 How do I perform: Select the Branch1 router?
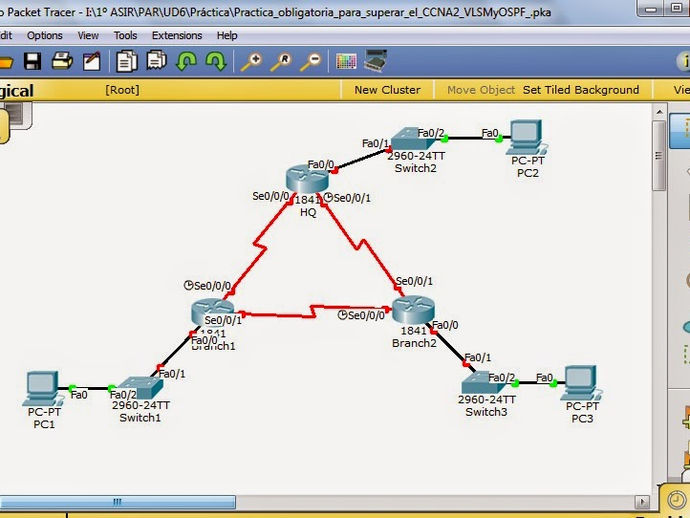(213, 311)
